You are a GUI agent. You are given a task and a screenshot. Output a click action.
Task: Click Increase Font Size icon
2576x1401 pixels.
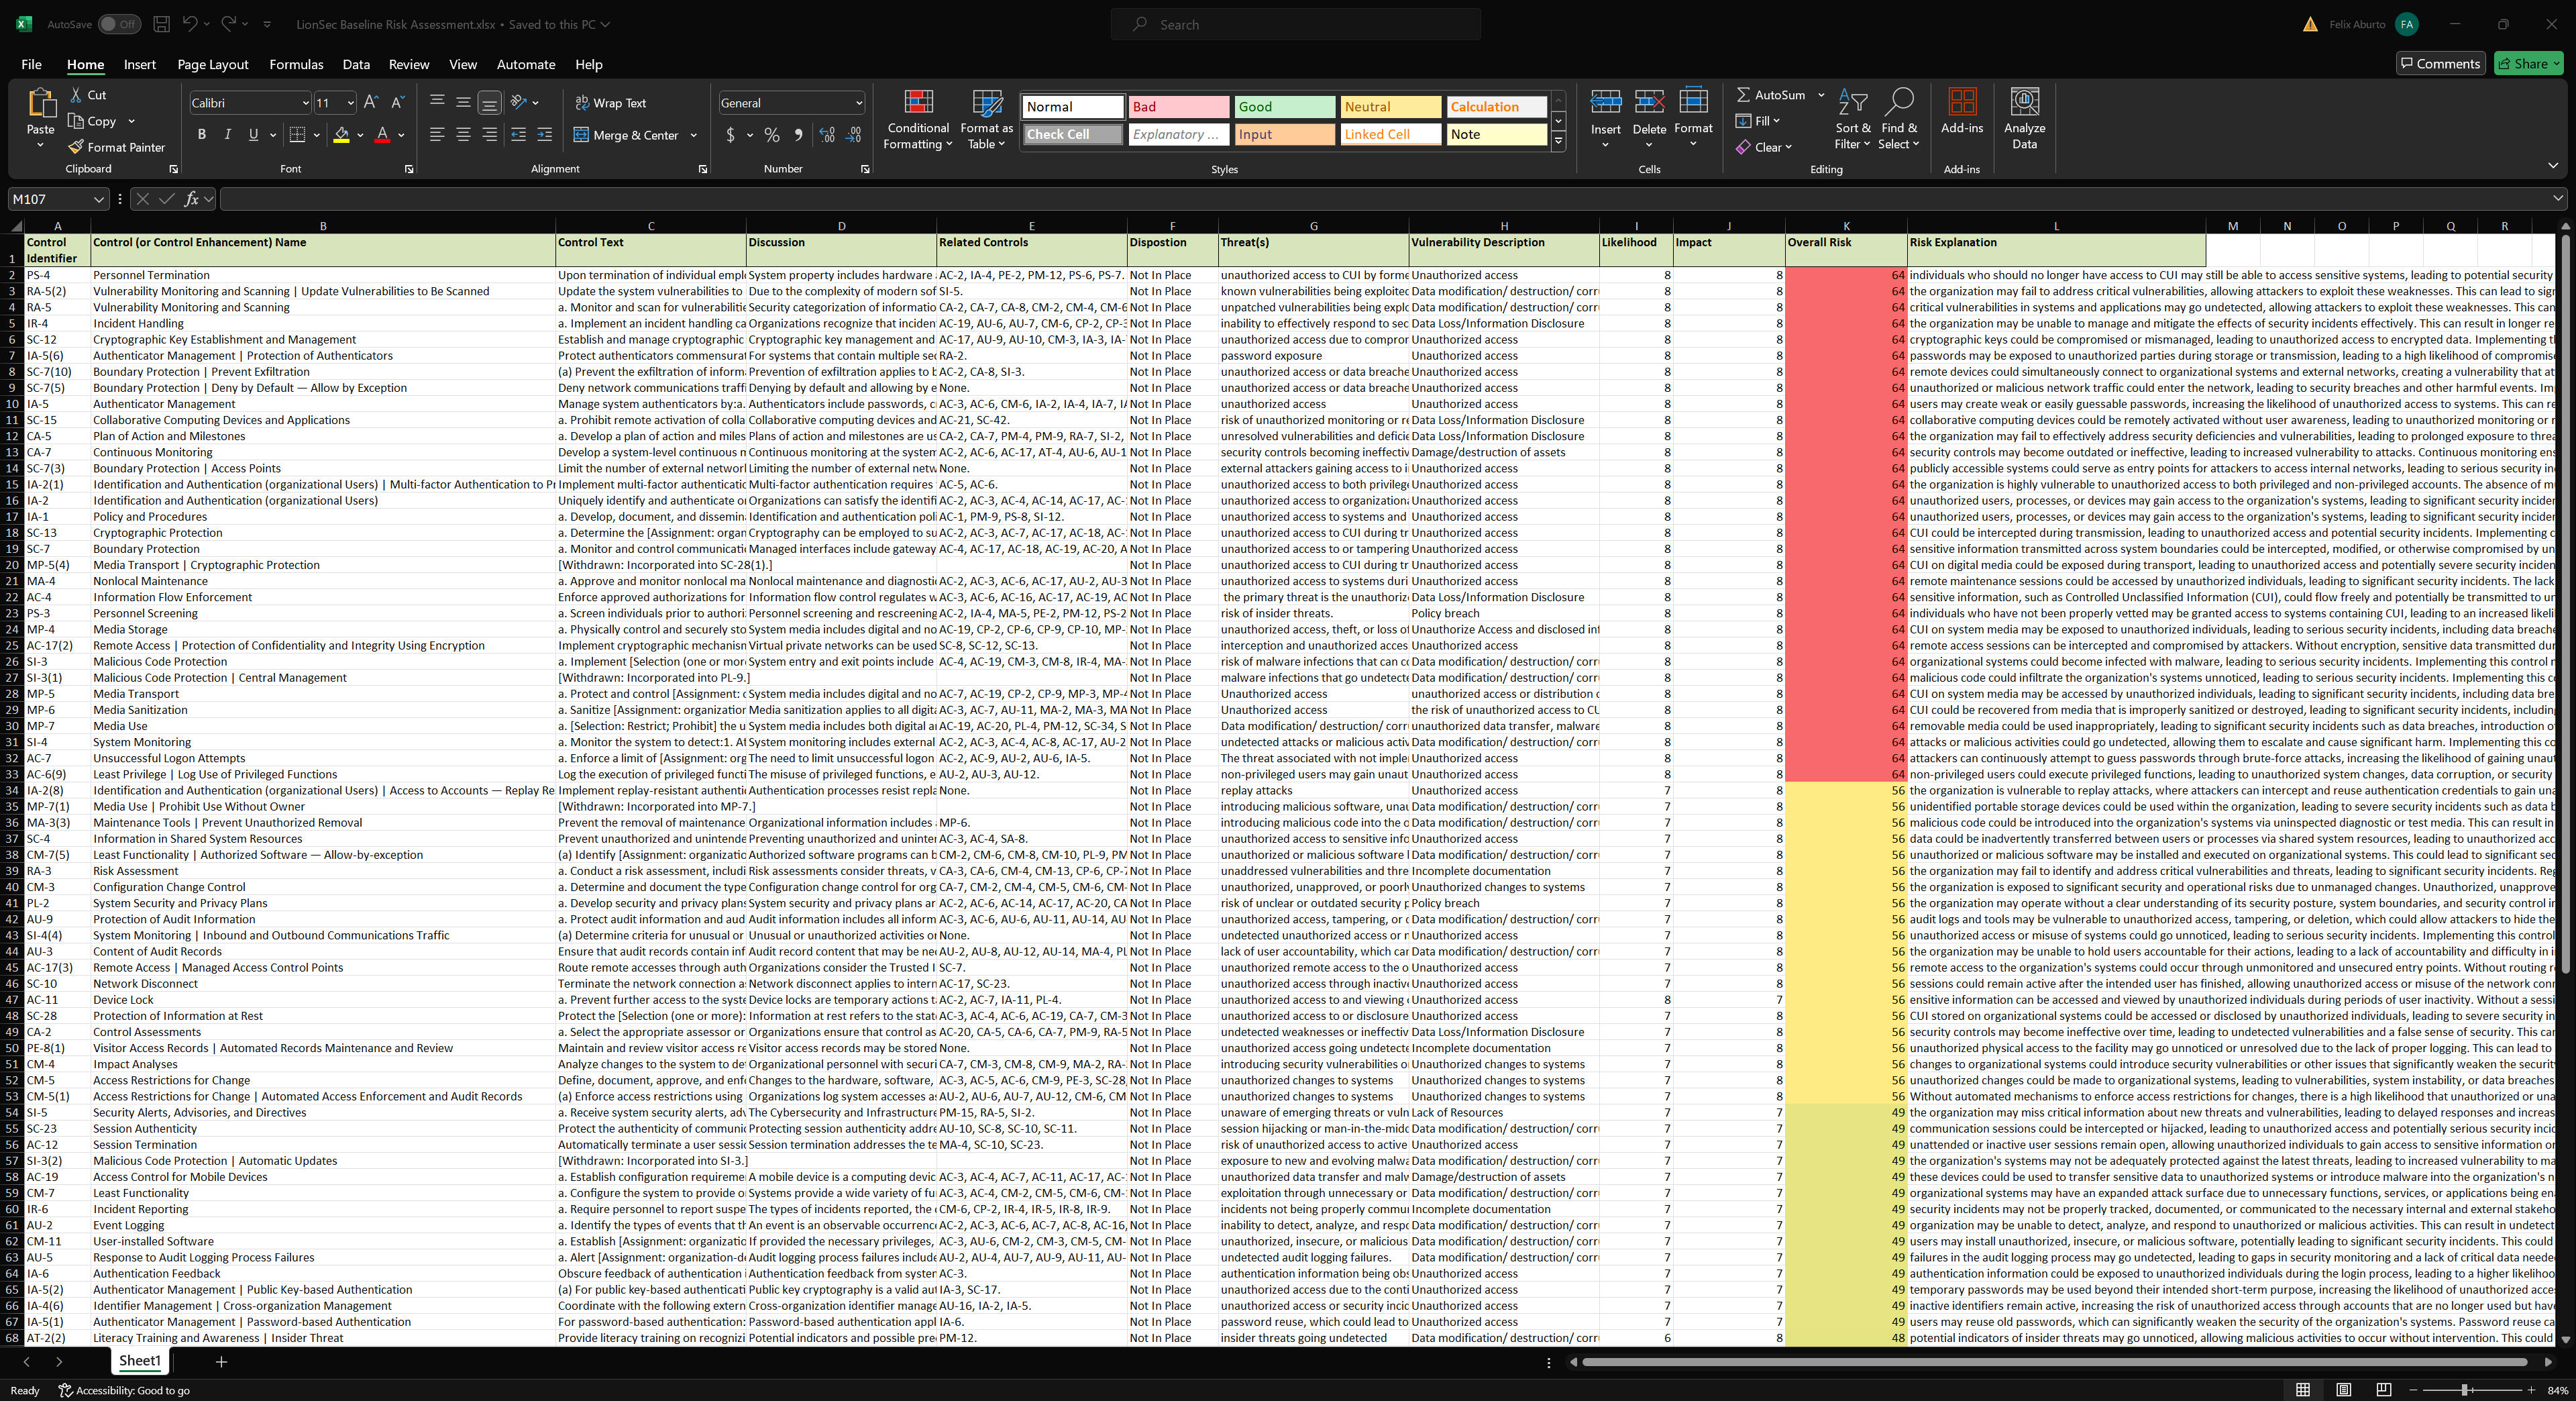(x=371, y=103)
